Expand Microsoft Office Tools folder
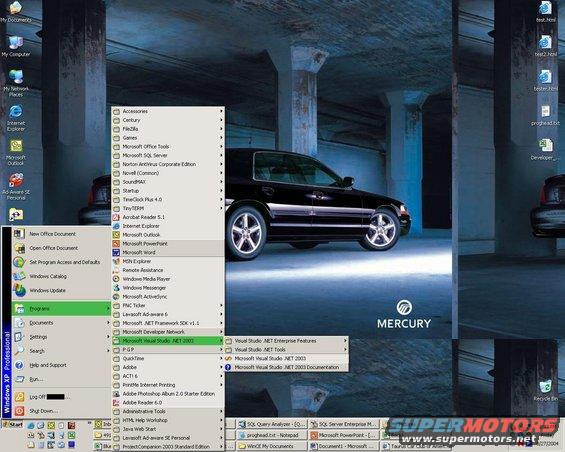 [168, 146]
